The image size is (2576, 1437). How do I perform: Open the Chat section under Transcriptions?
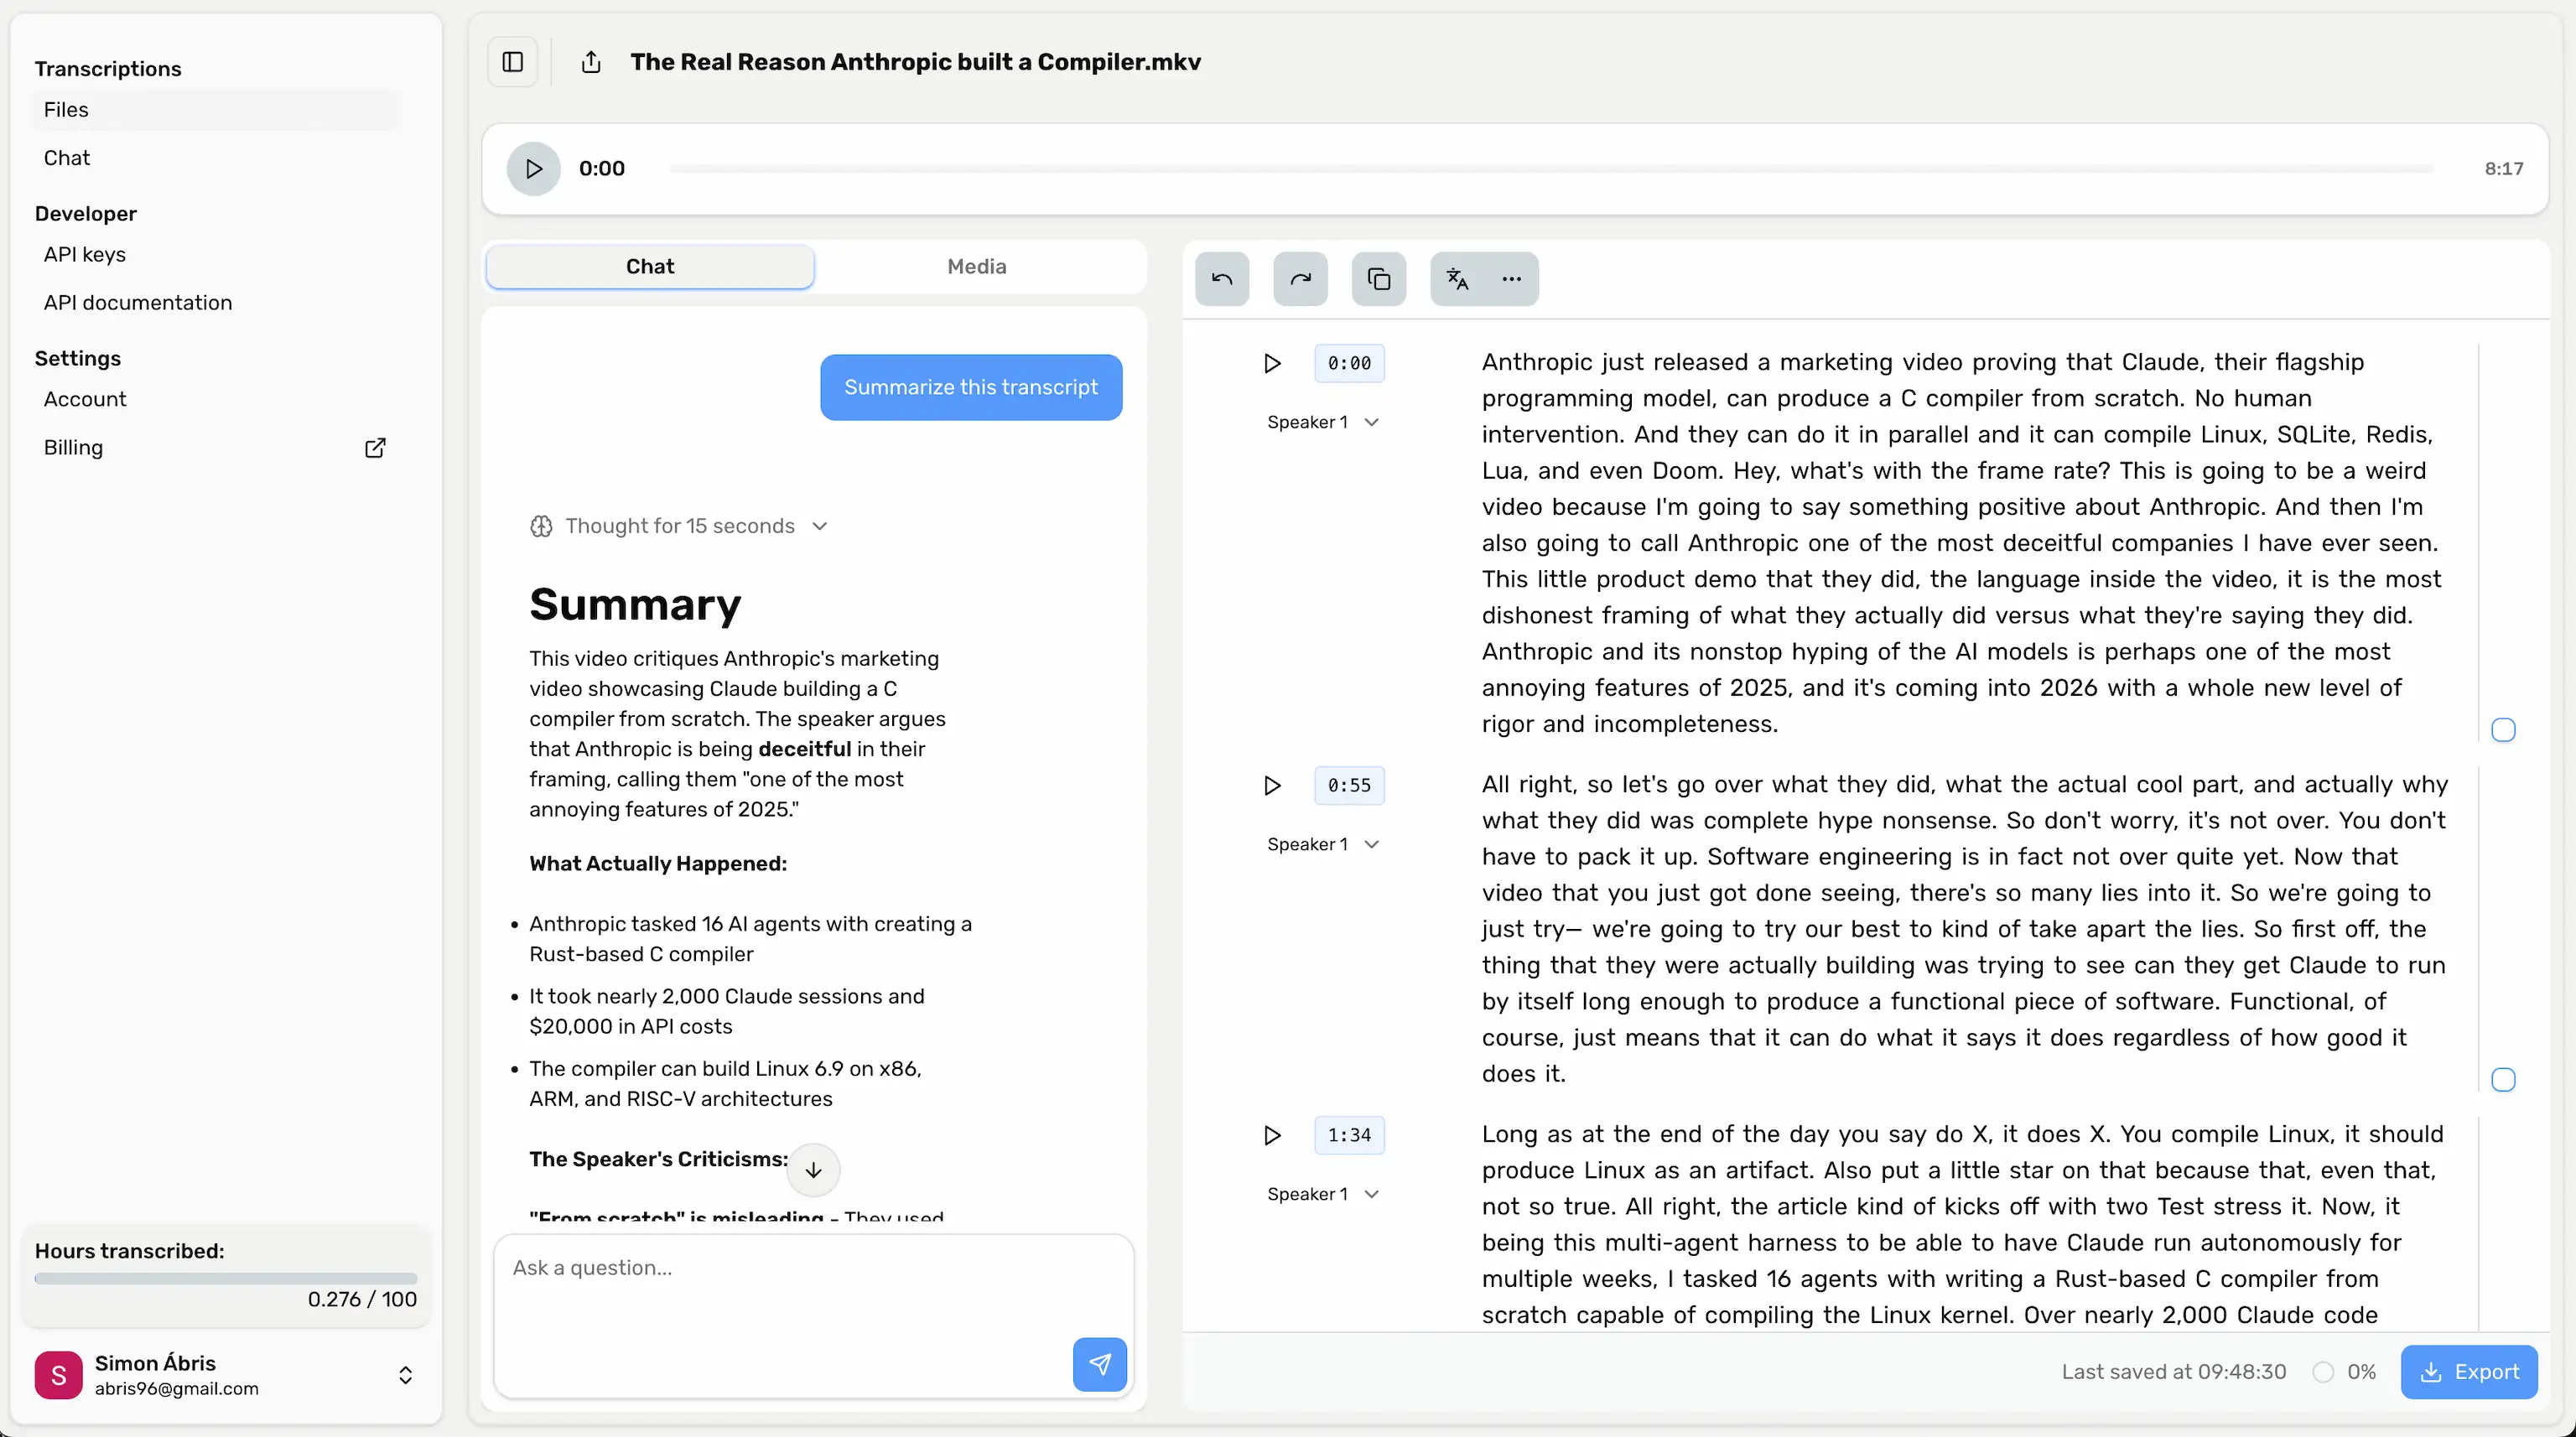point(66,157)
